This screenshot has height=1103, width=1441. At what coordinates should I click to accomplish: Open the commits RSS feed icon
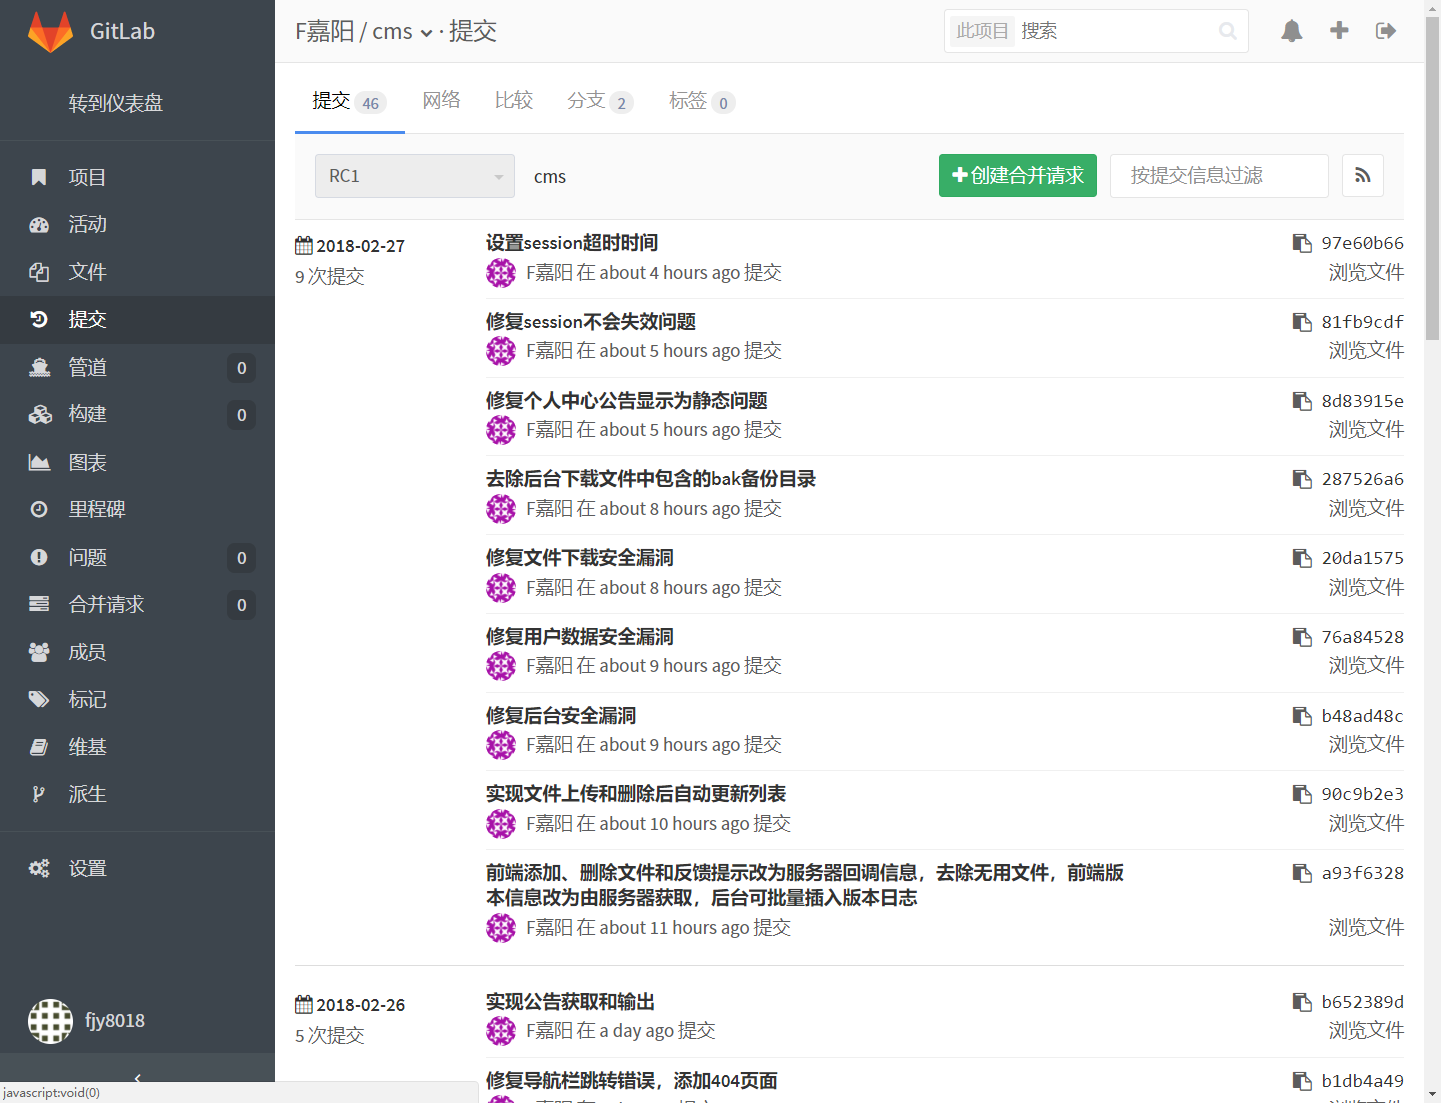1362,176
